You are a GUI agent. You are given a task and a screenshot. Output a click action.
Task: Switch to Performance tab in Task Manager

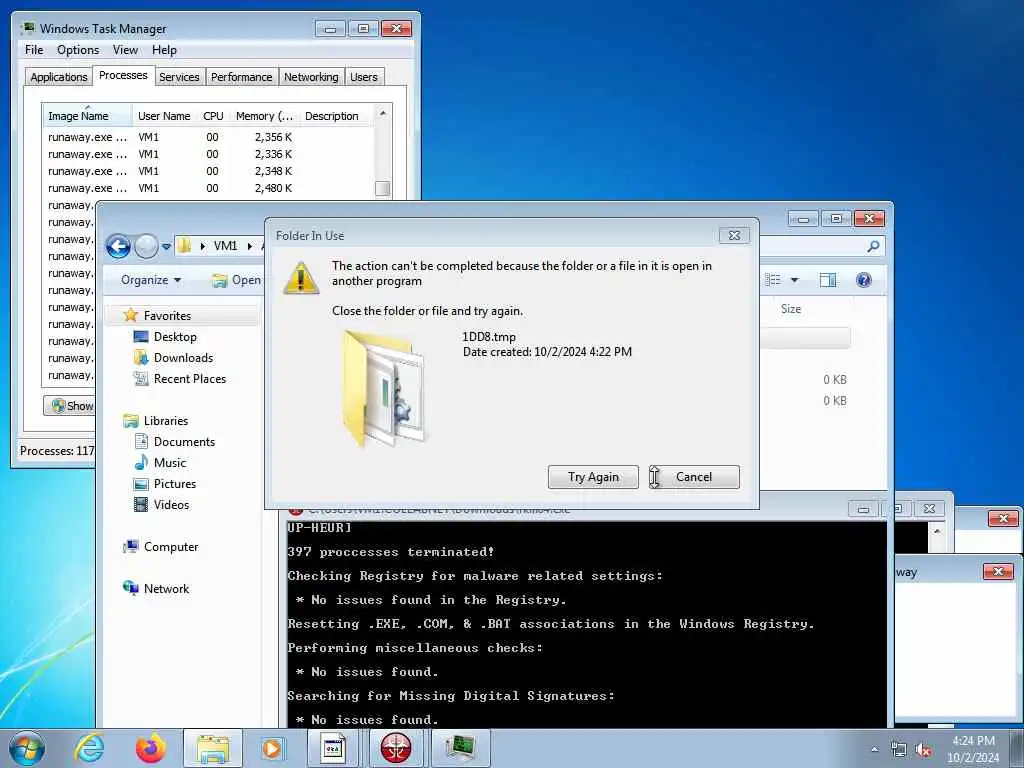(x=242, y=77)
